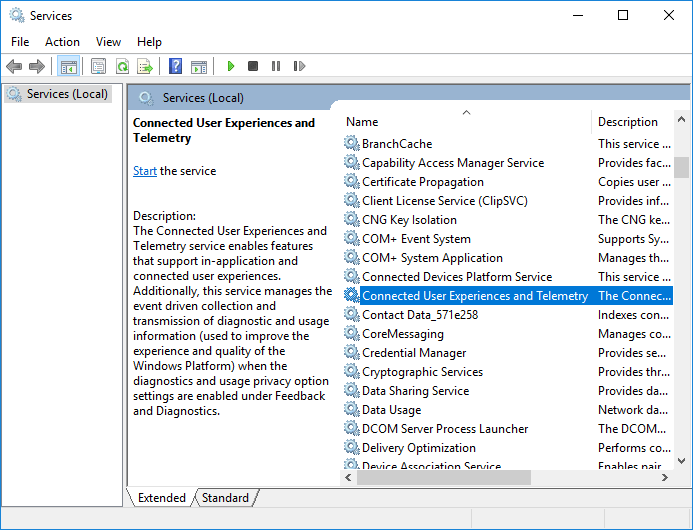Toggle Show/Hide Console Tree button

click(x=68, y=66)
